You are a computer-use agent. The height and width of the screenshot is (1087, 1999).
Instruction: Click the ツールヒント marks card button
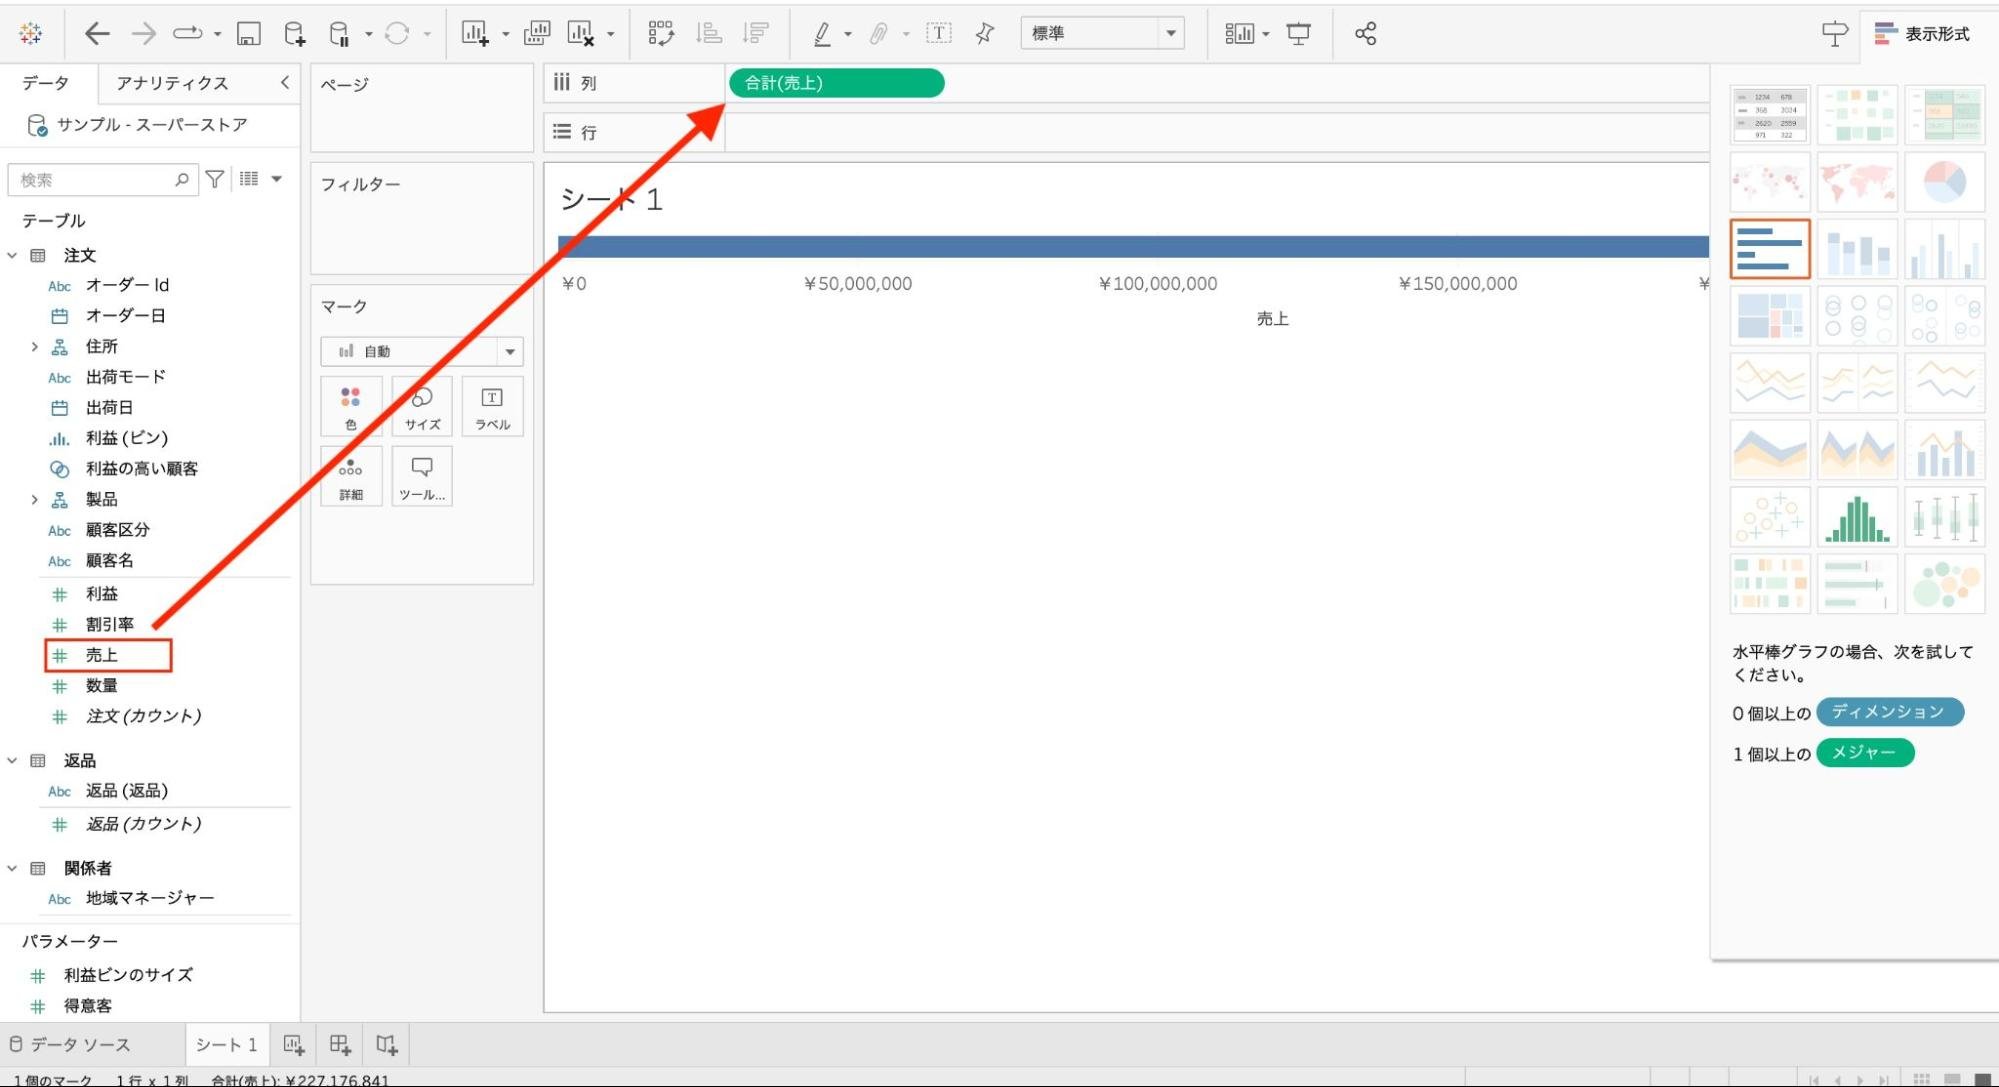[x=422, y=477]
